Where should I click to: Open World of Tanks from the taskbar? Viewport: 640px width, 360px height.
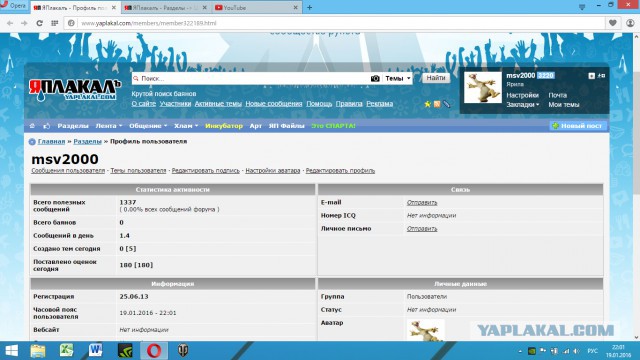(183, 351)
